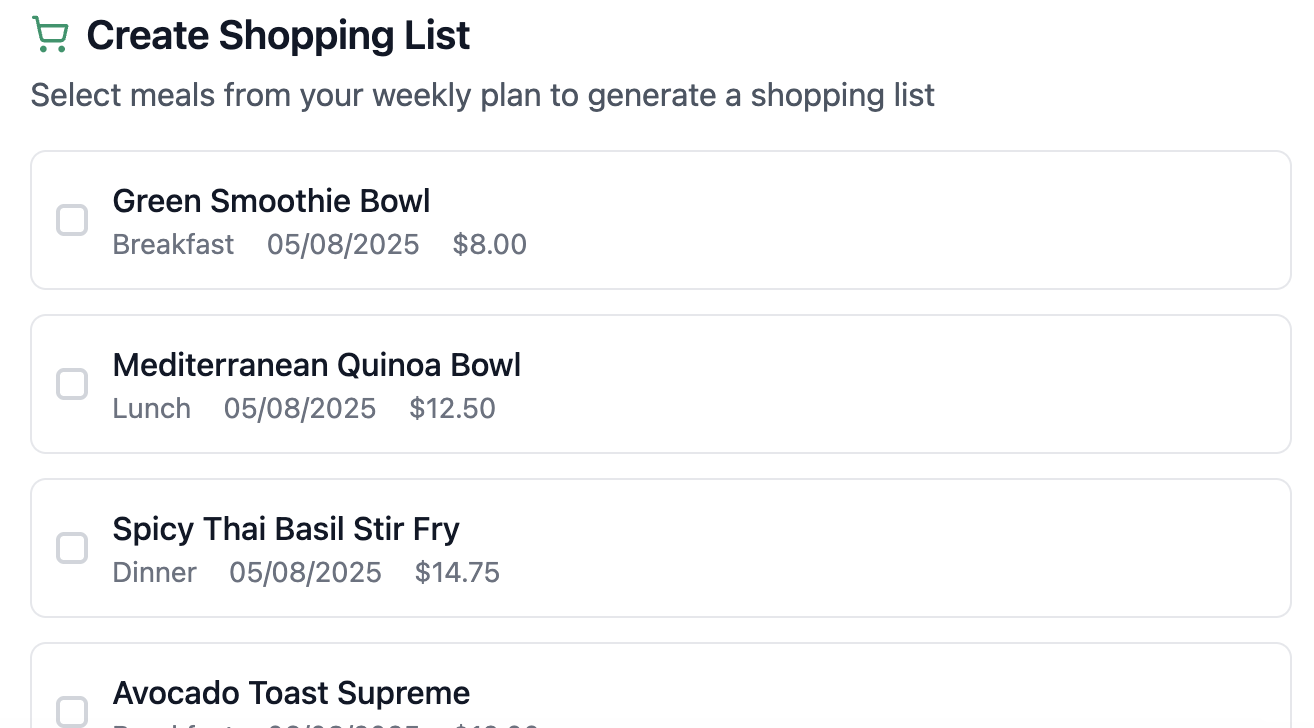Click the Dinner label under Spicy Thai Stir Fry
Image resolution: width=1314 pixels, height=728 pixels.
(155, 573)
